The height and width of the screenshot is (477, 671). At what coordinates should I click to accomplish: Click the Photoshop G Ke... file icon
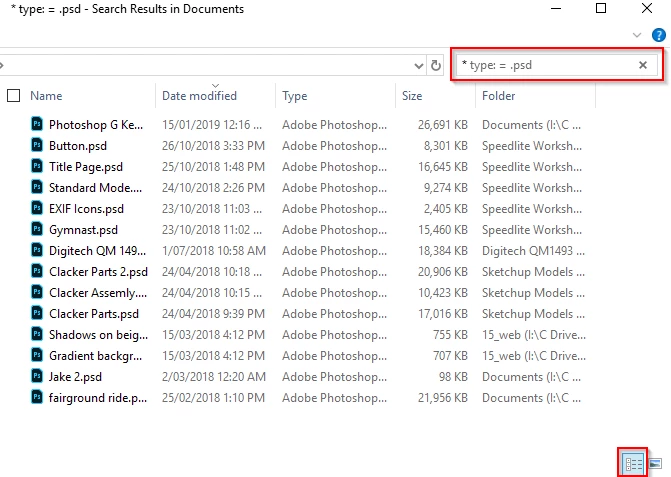pos(37,124)
